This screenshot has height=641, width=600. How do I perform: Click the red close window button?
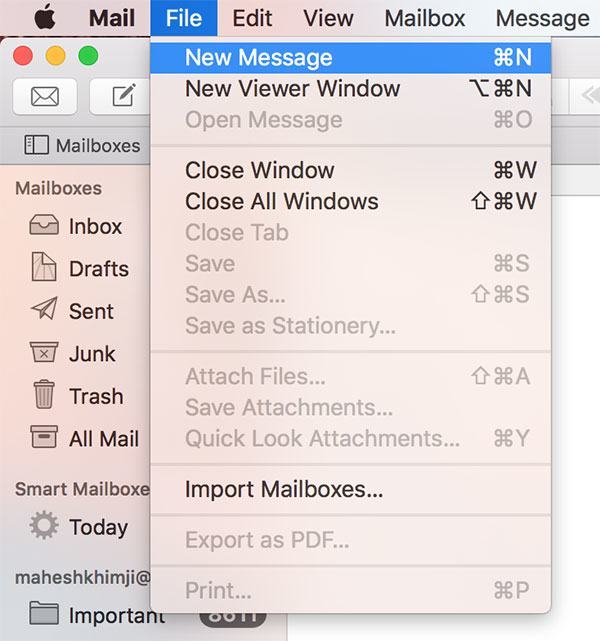[23, 55]
